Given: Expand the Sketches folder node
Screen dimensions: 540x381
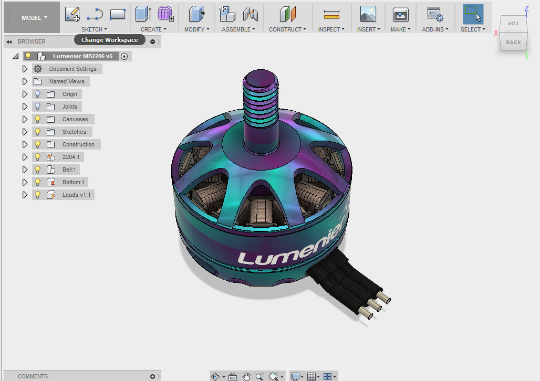Looking at the screenshot, I should [x=24, y=132].
